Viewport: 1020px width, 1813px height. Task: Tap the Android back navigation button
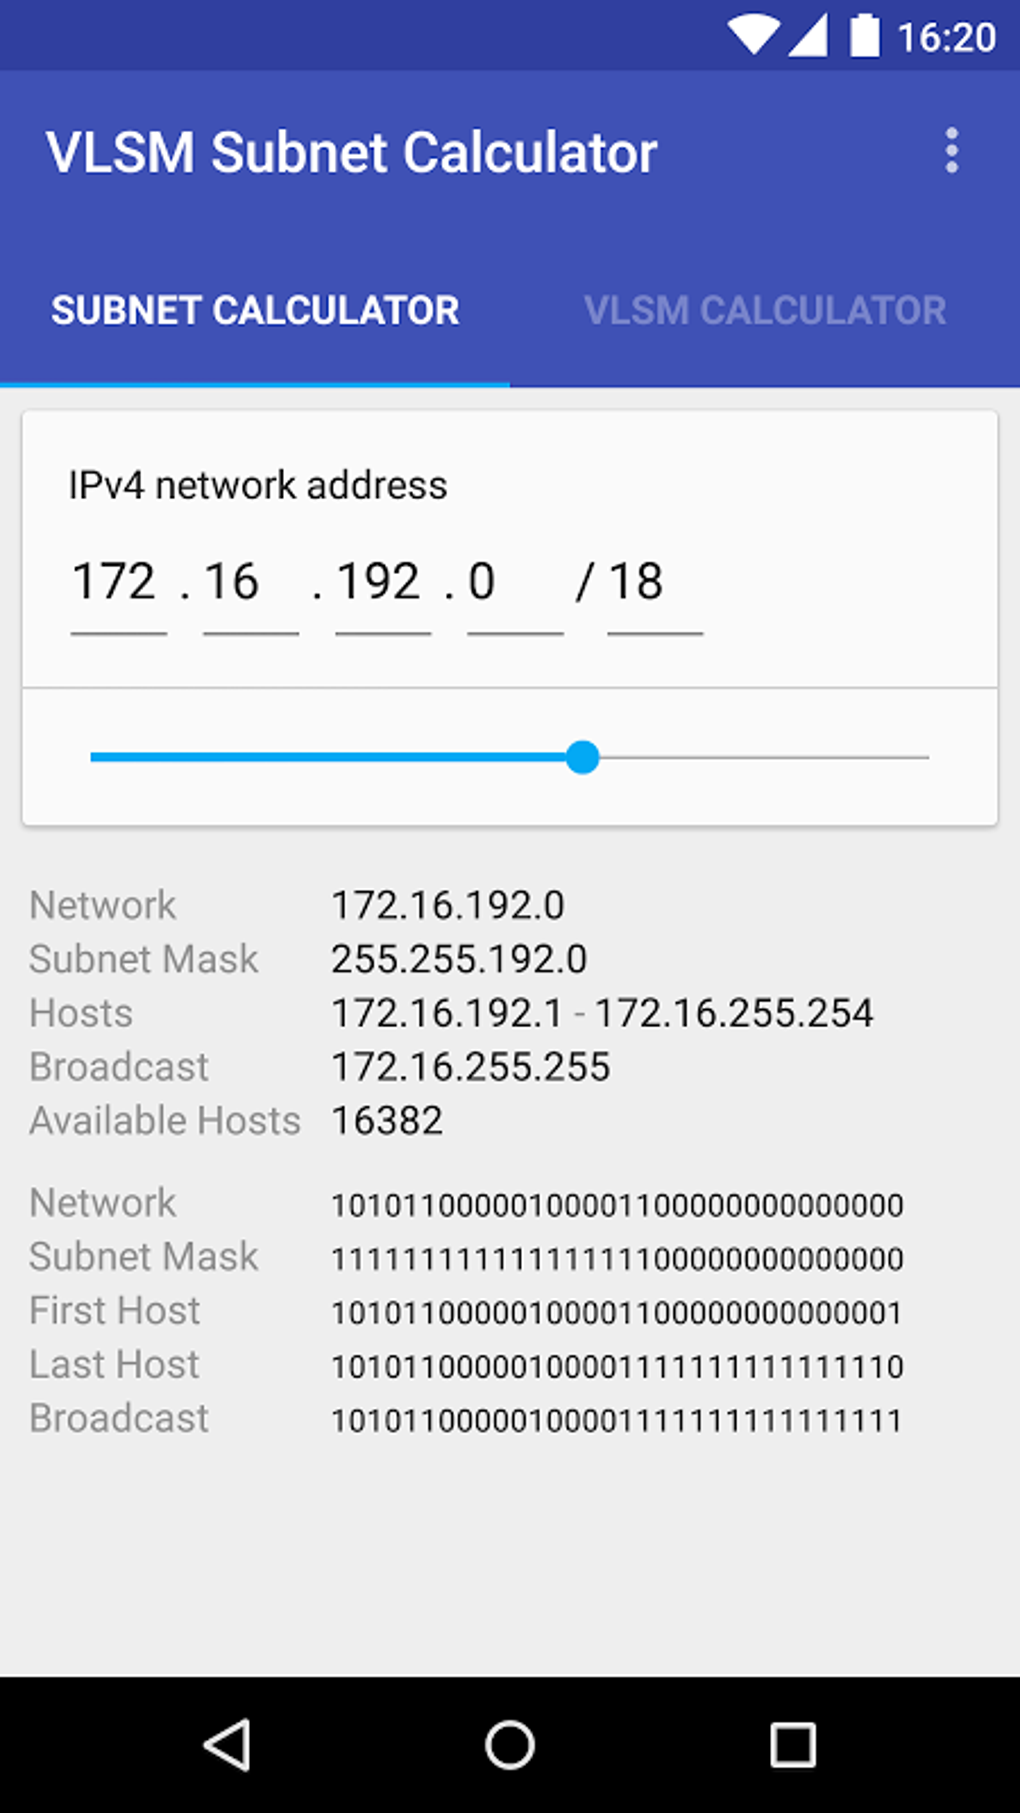click(x=228, y=1745)
